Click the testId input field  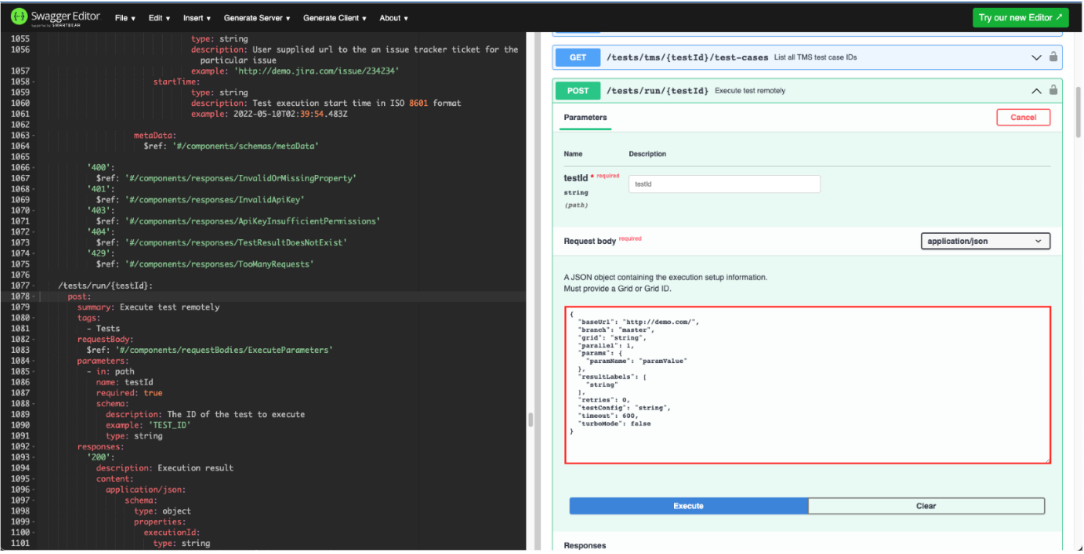(x=724, y=184)
